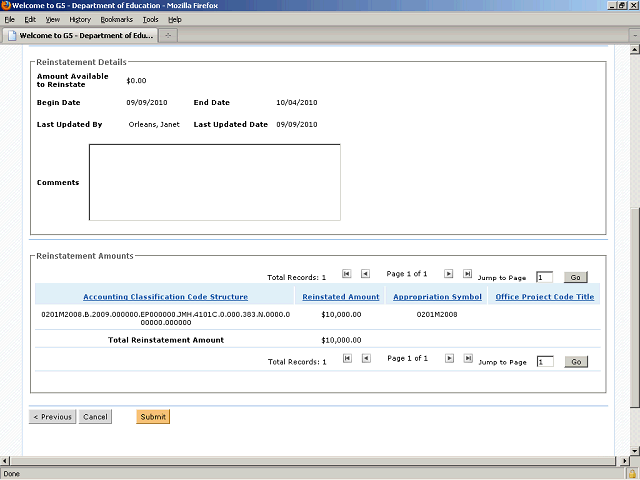Click the reinstated amount $10,000.00 row cell
This screenshot has height=480, width=640.
pyautogui.click(x=341, y=314)
